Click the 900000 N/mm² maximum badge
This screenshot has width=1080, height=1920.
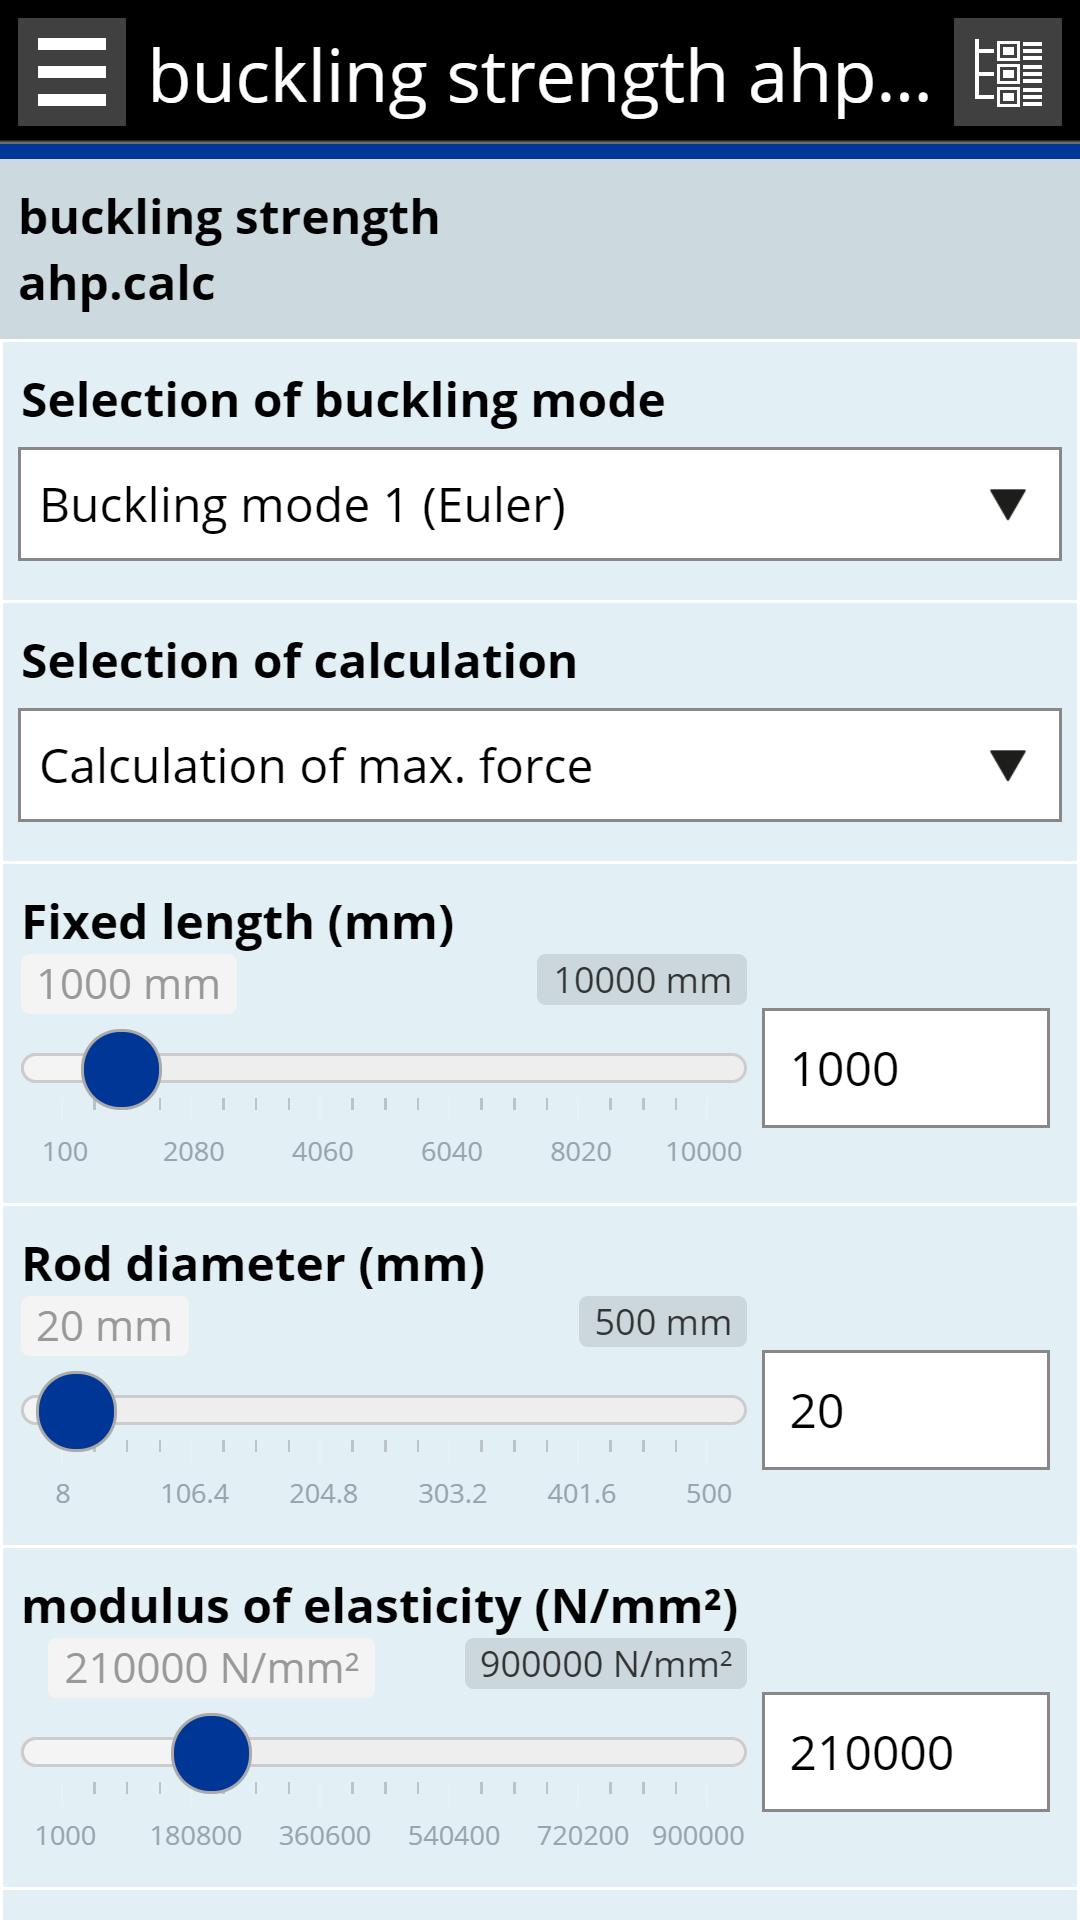[605, 1664]
